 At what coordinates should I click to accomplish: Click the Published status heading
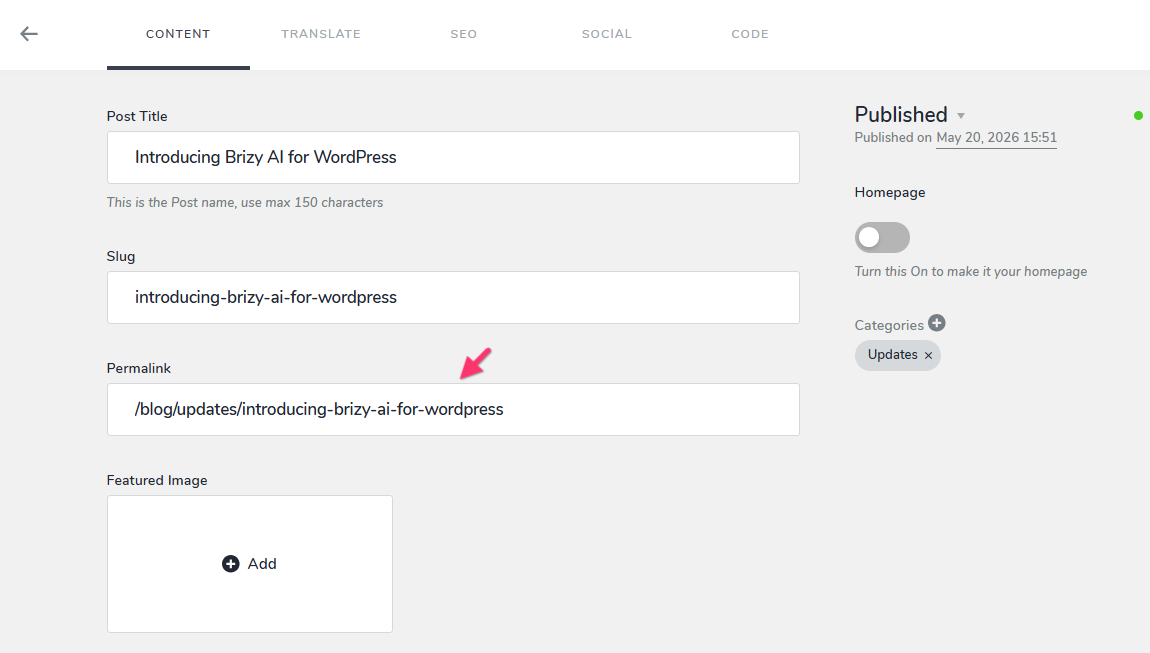[901, 115]
